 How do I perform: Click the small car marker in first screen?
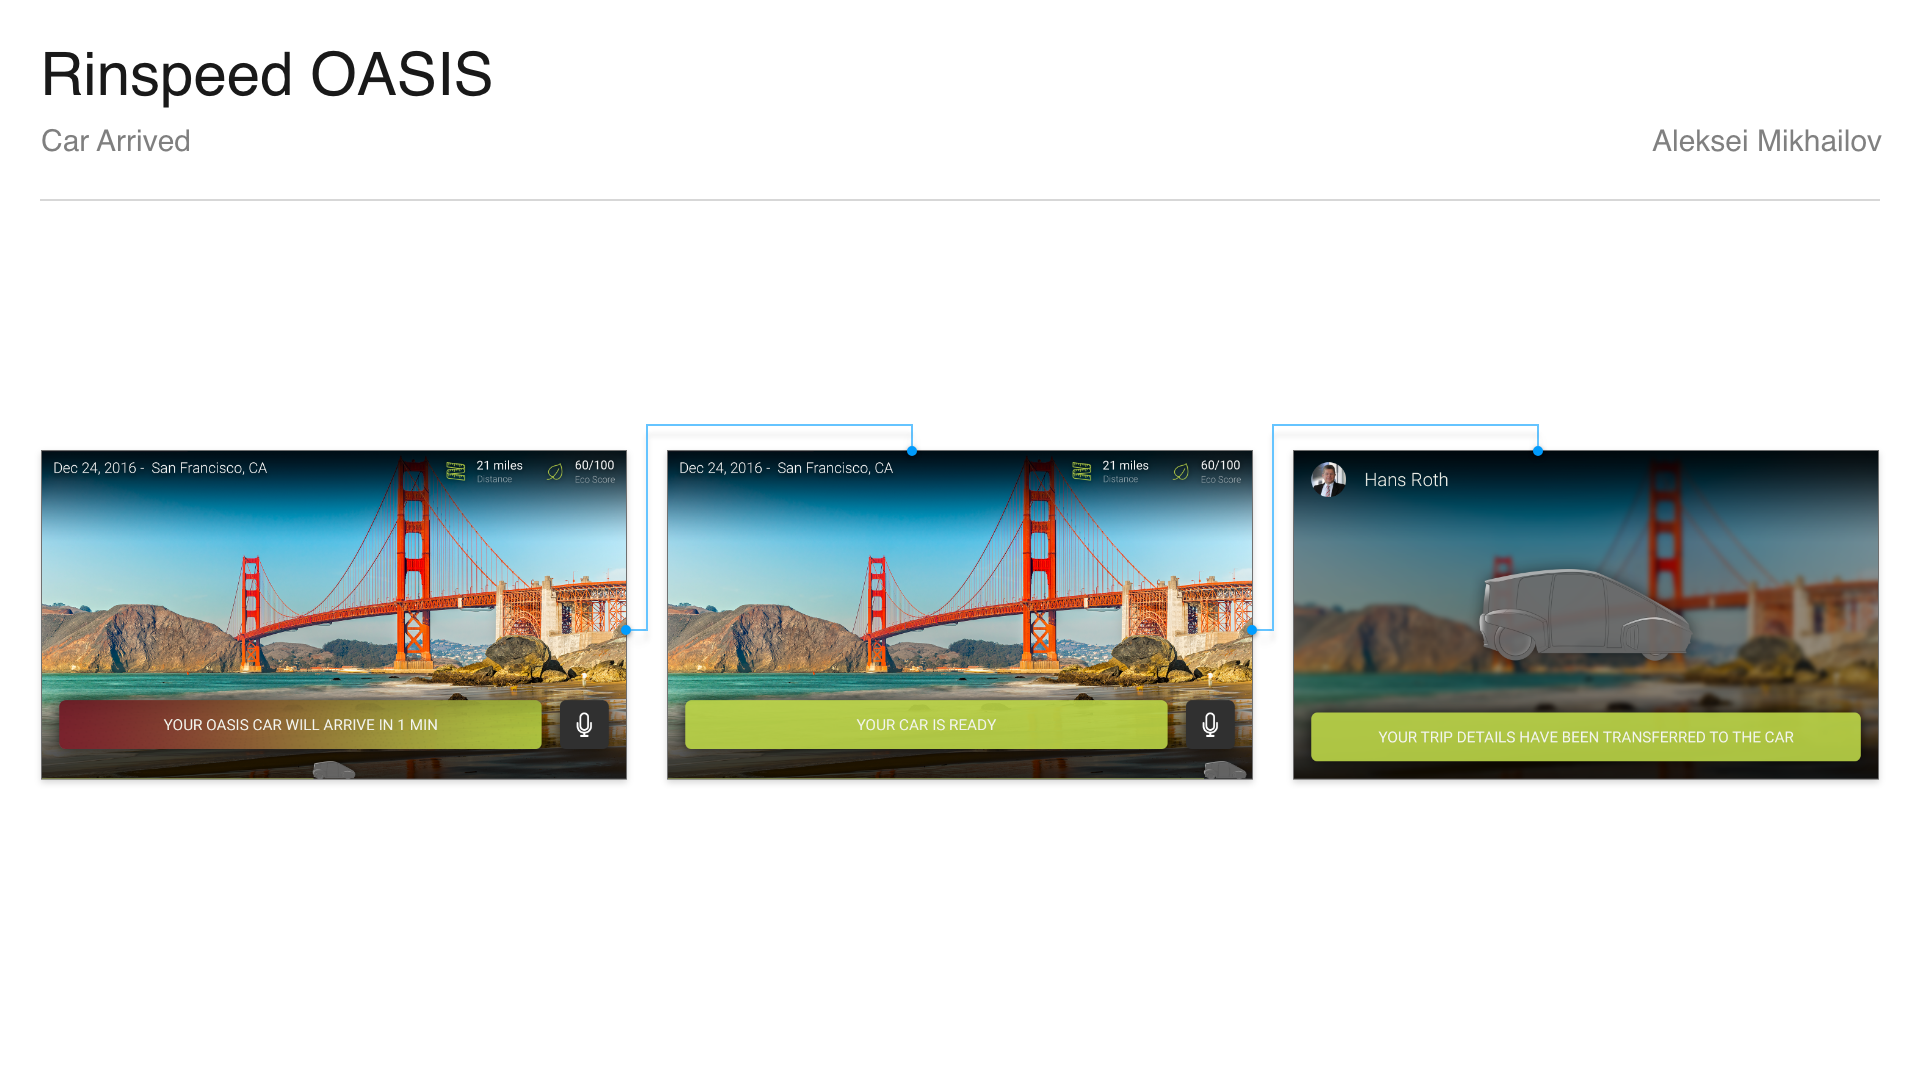(x=334, y=770)
